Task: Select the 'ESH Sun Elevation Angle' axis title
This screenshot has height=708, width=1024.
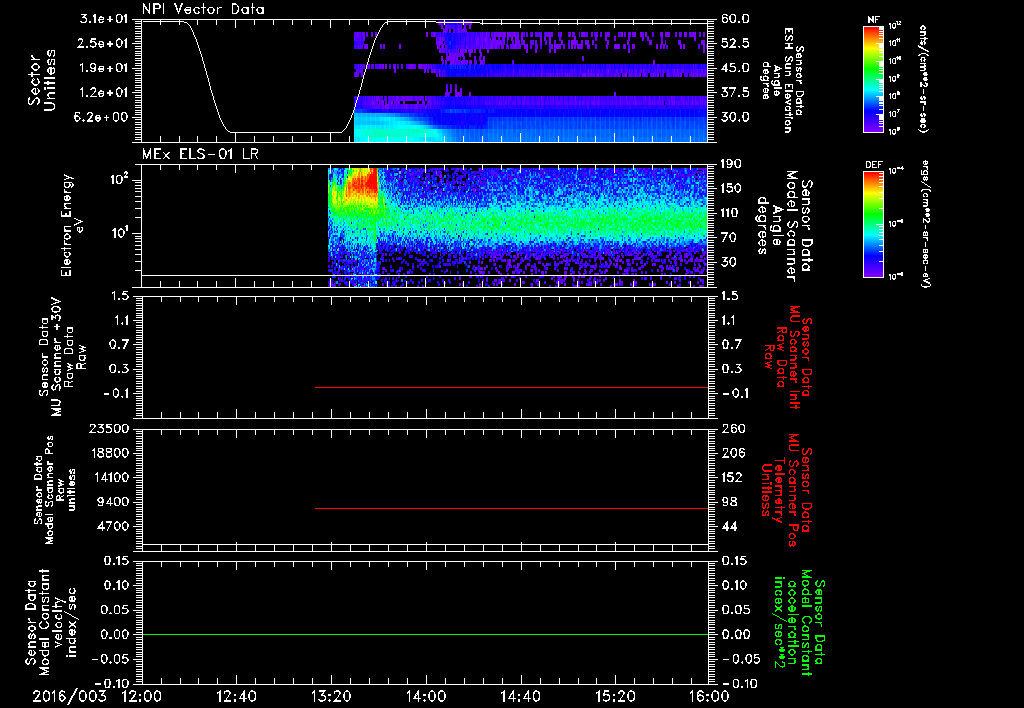Action: [x=783, y=80]
